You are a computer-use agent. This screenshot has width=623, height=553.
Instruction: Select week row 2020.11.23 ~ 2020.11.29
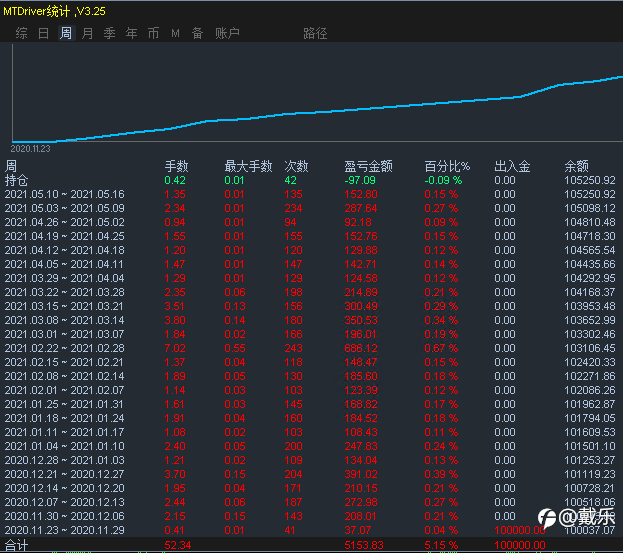tap(64, 530)
